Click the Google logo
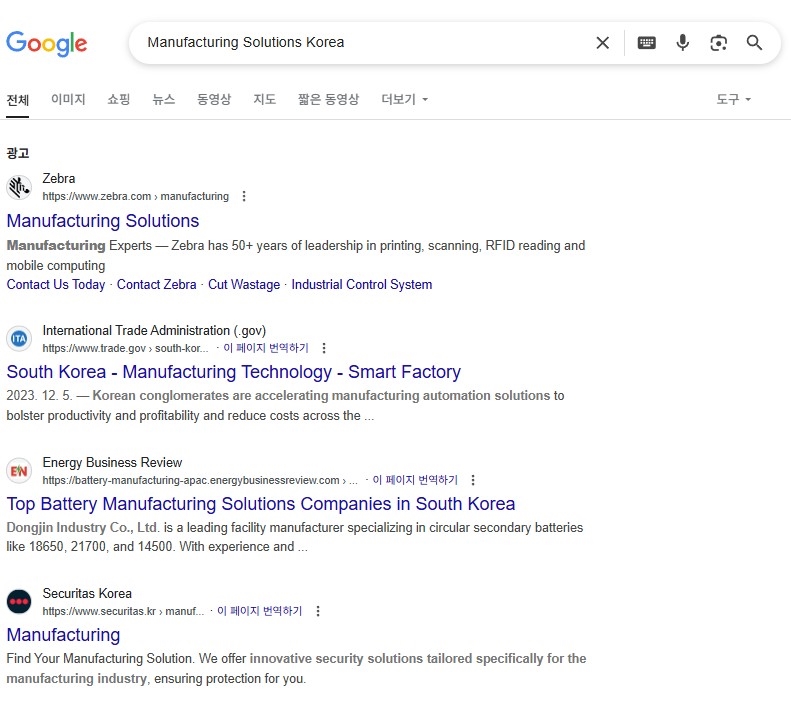 click(47, 43)
